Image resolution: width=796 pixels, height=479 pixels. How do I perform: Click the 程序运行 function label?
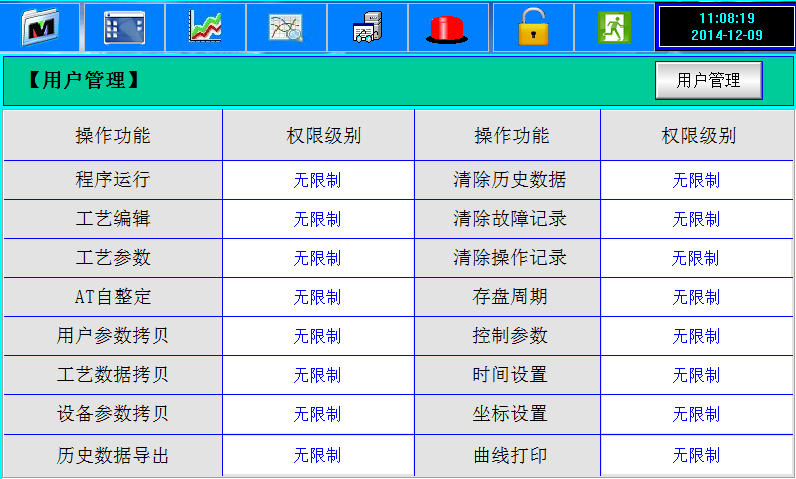point(113,180)
